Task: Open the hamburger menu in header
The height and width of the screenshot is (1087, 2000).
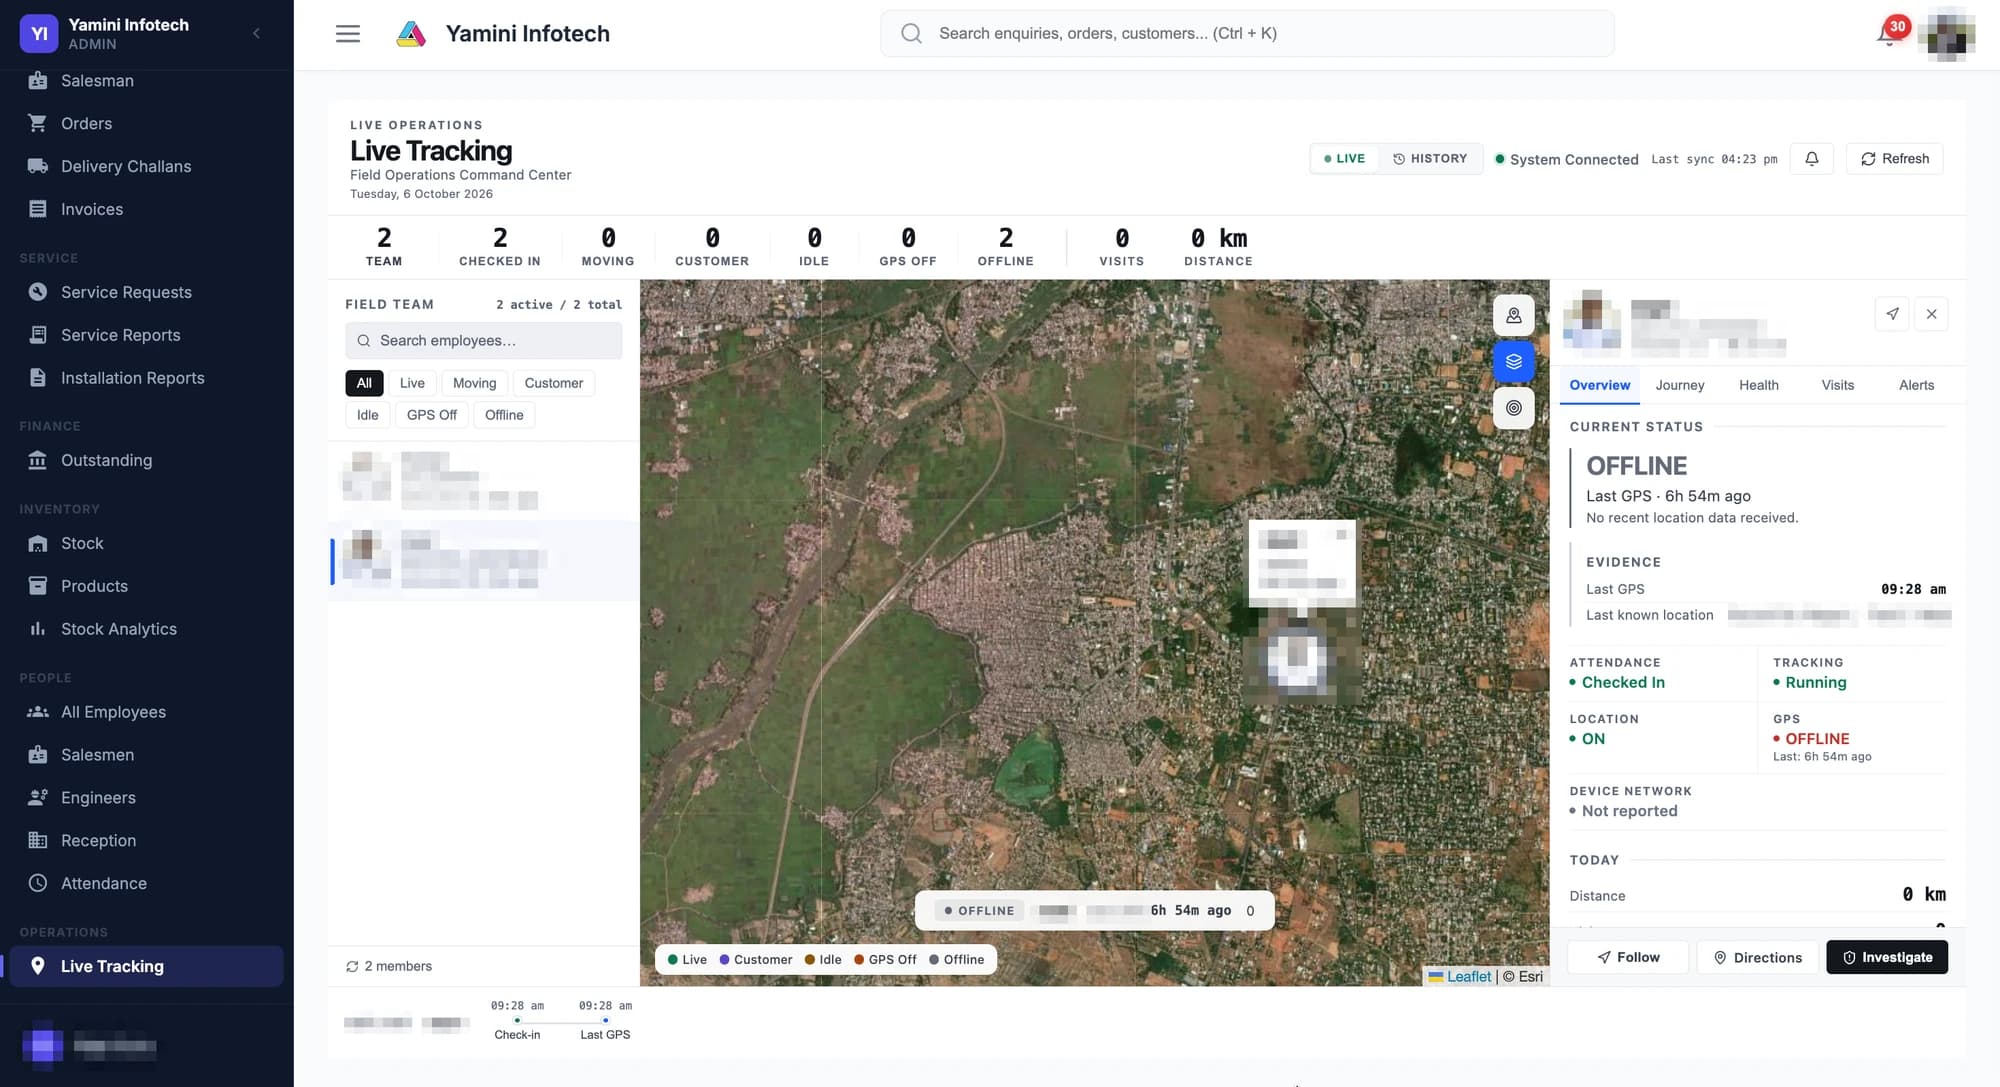Action: [347, 34]
